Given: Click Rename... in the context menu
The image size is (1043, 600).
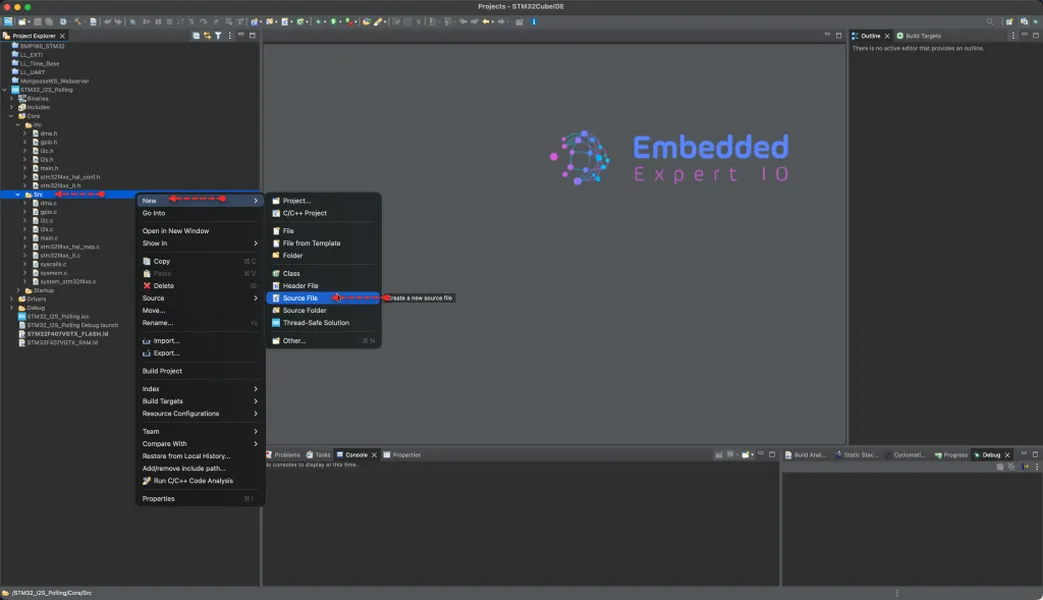Looking at the screenshot, I should click(200, 323).
